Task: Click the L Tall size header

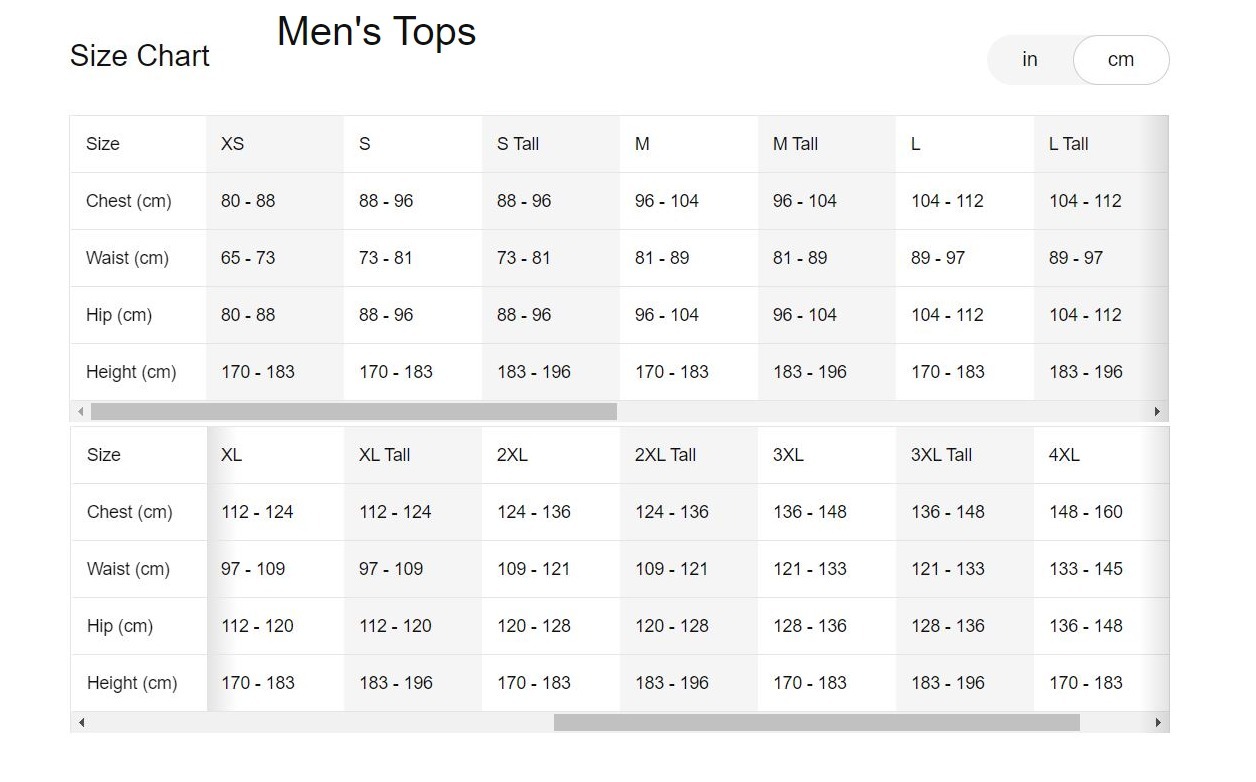Action: (1068, 144)
